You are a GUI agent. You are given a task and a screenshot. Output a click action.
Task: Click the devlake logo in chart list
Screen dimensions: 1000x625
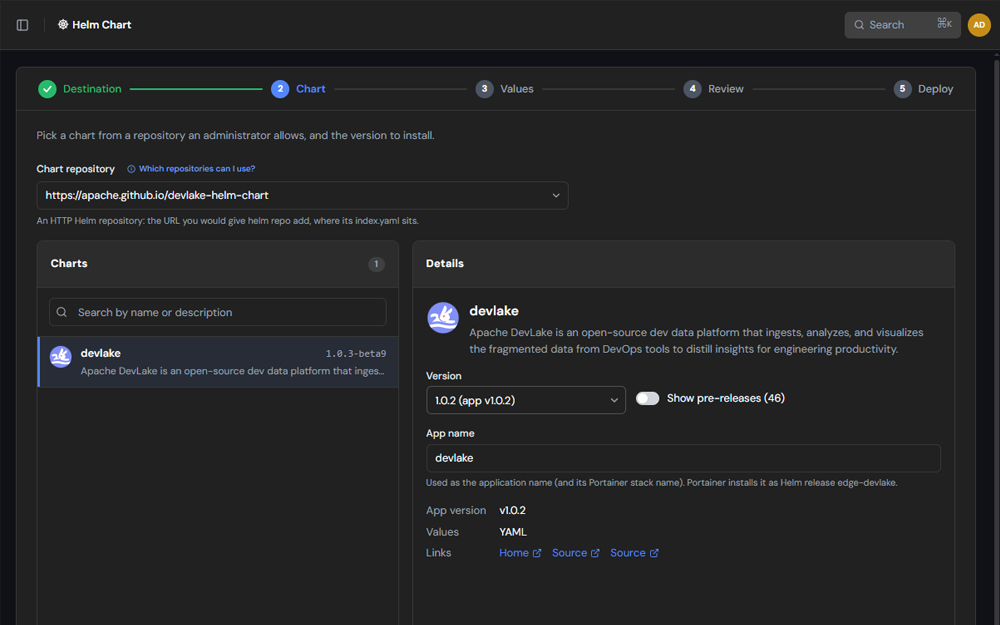61,357
